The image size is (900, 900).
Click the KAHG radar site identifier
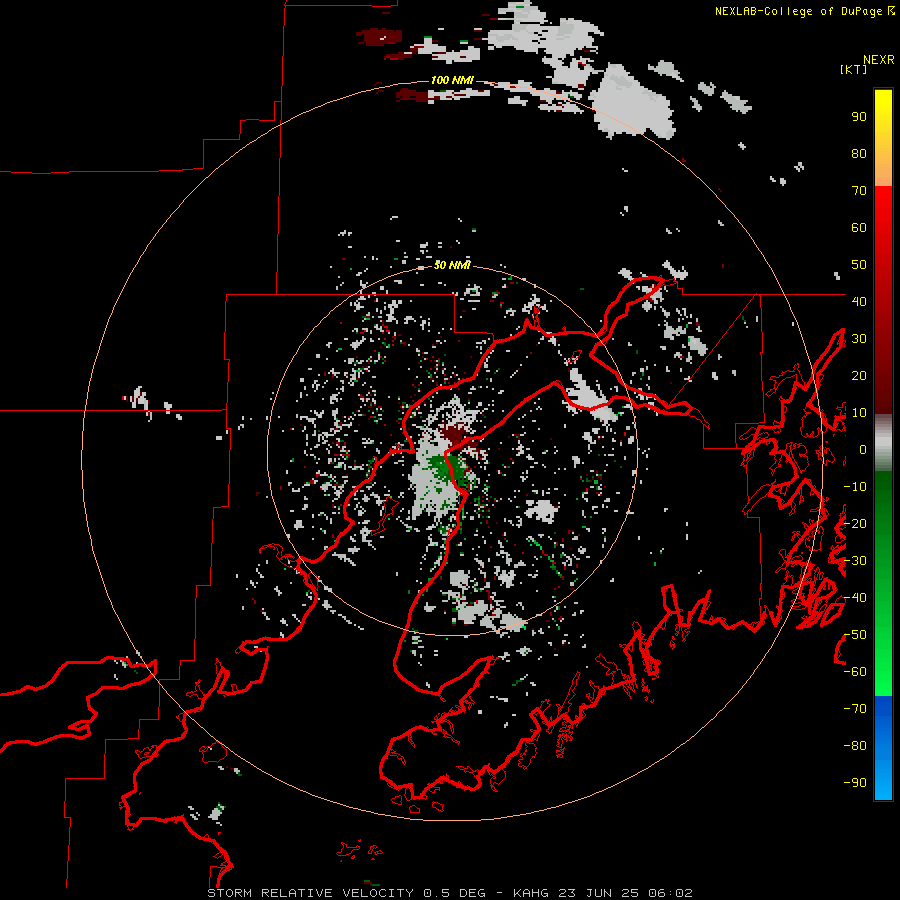531,893
